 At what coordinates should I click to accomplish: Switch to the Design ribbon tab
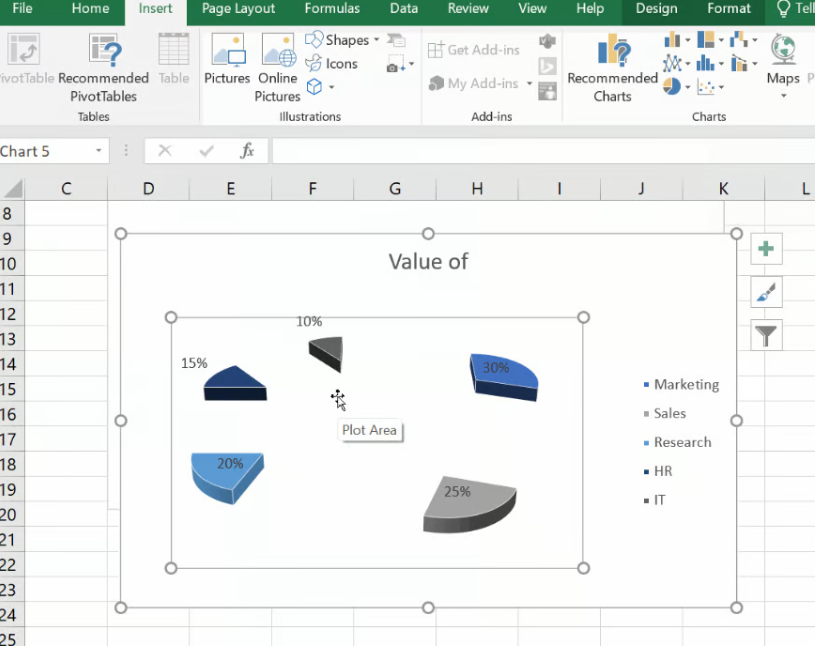click(656, 8)
